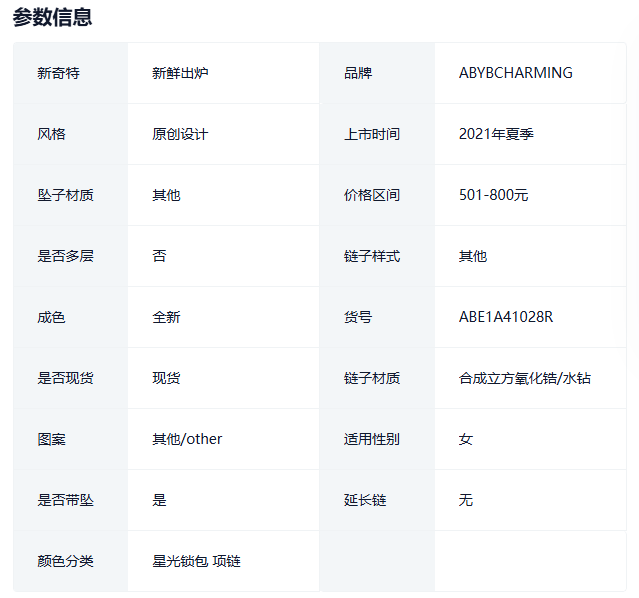Select the 其他/other pattern value

point(187,439)
